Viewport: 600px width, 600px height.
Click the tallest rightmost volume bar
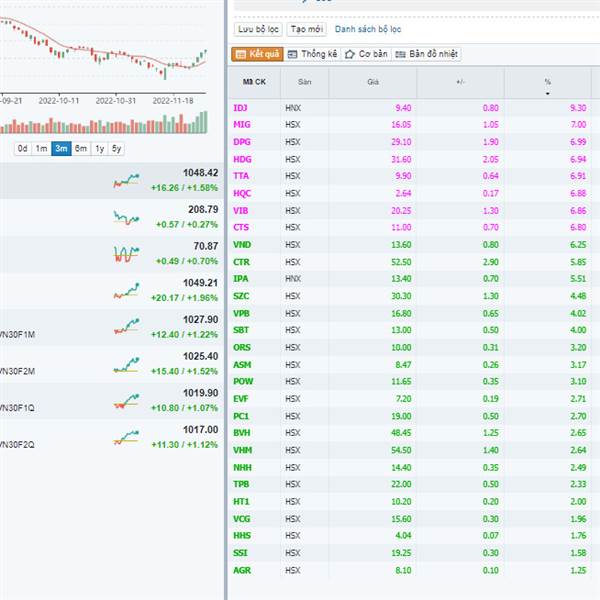(x=205, y=122)
